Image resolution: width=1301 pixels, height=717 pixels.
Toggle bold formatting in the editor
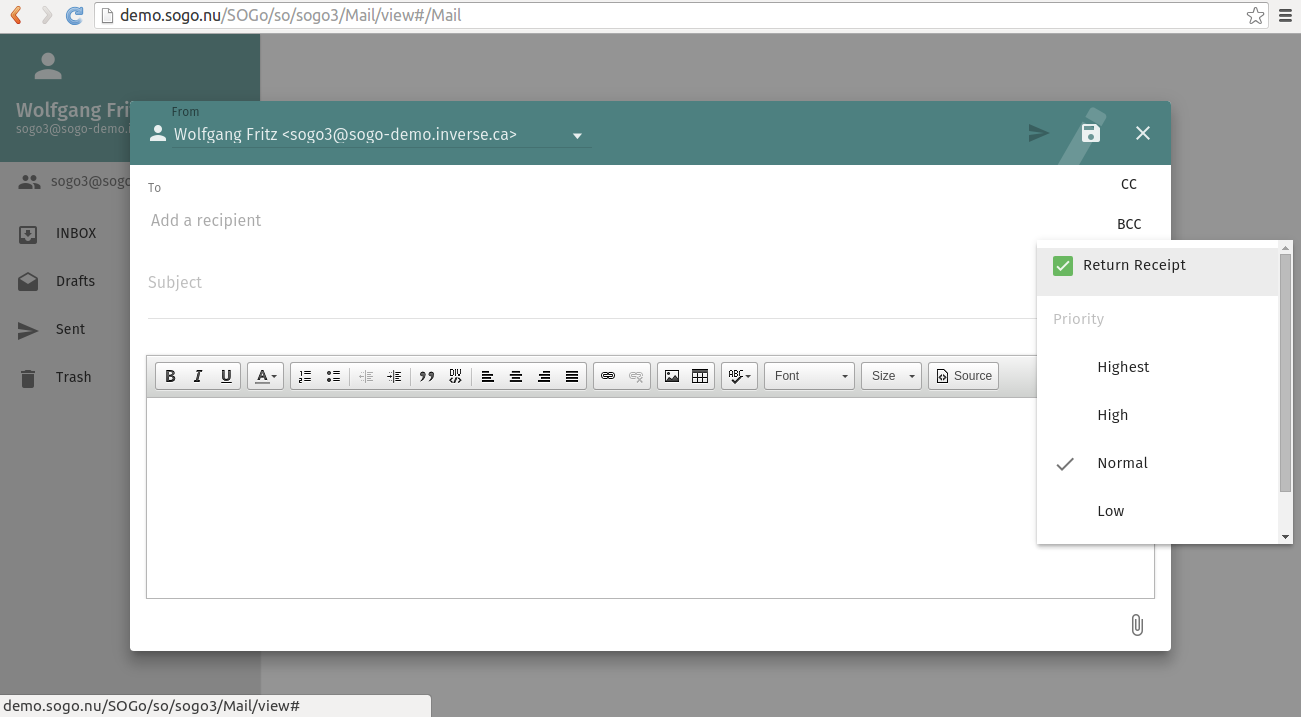tap(170, 376)
